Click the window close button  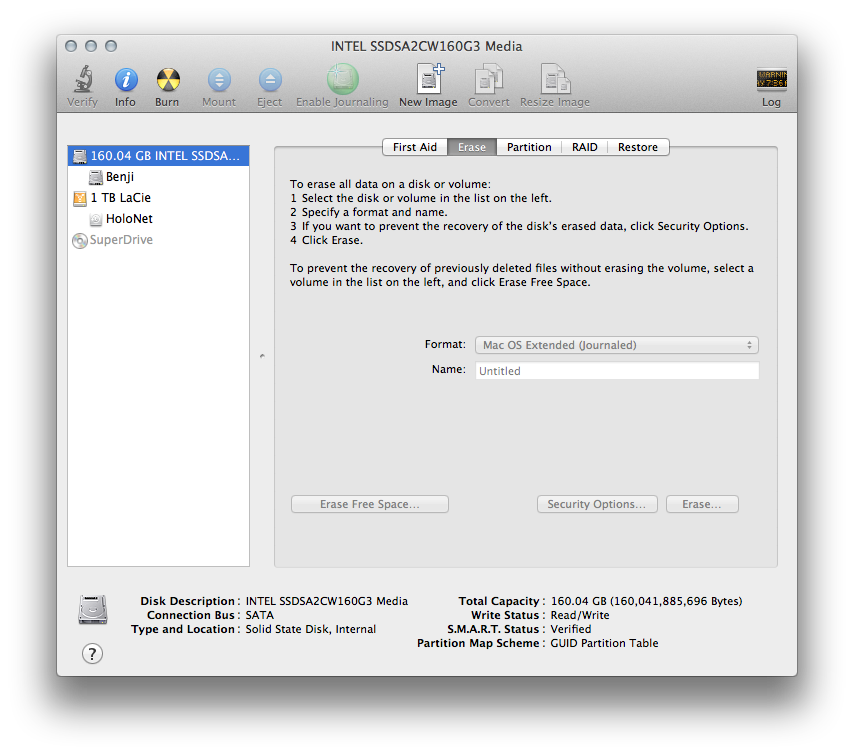click(71, 46)
